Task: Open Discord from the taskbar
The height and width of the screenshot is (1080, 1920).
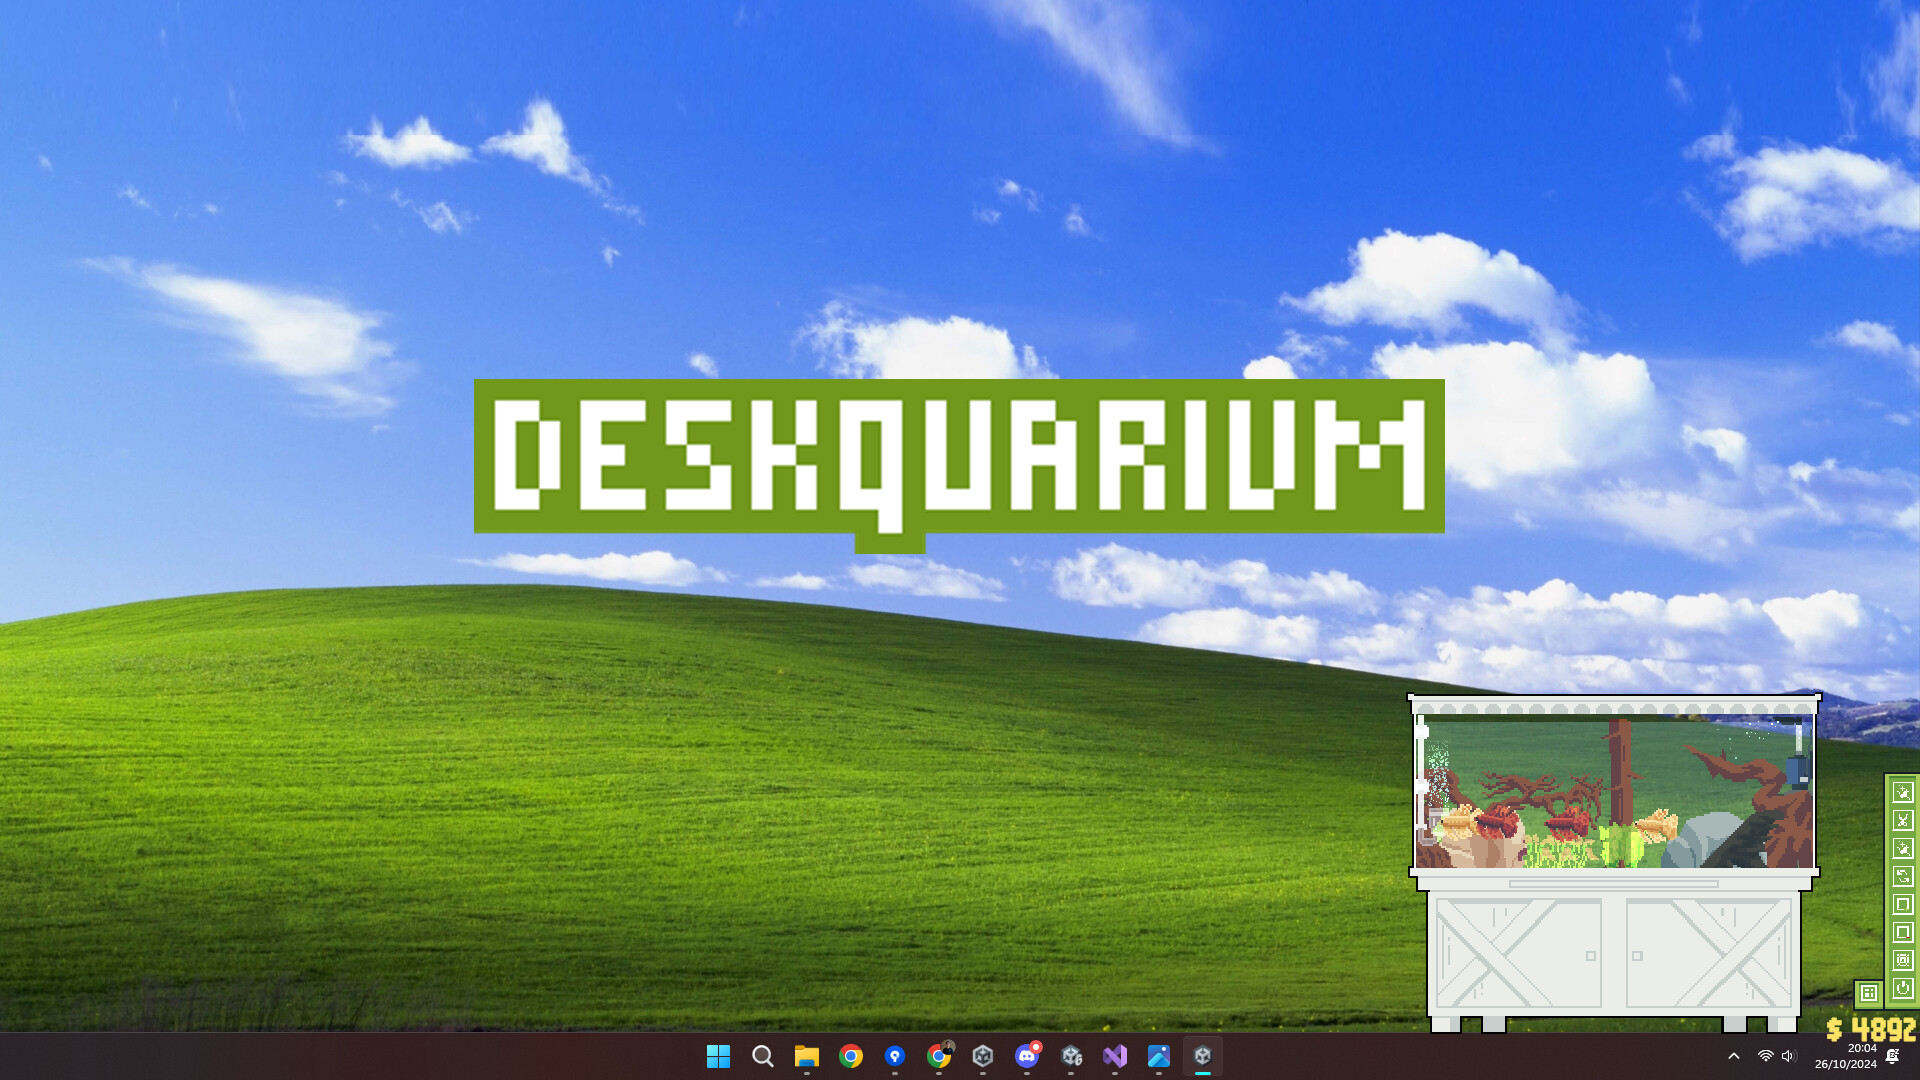Action: pos(1027,1056)
